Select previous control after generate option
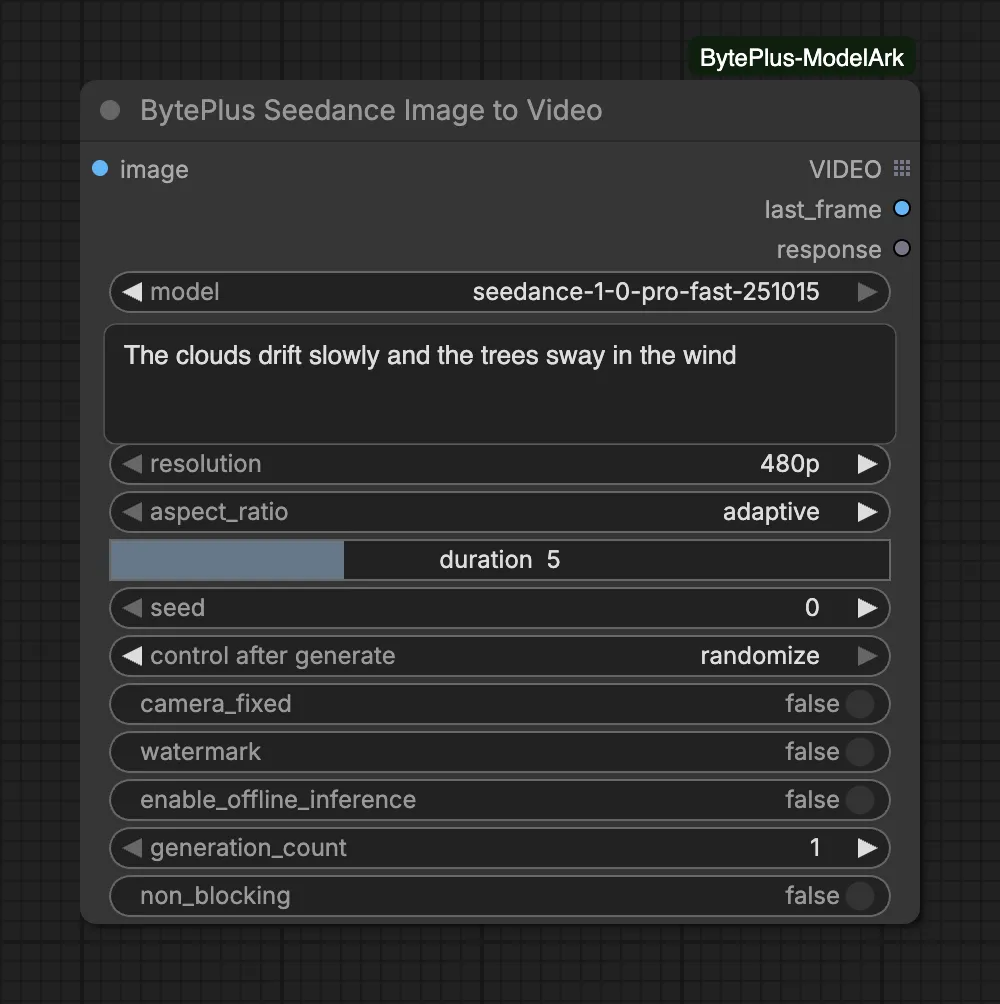This screenshot has height=1004, width=1000. point(132,656)
